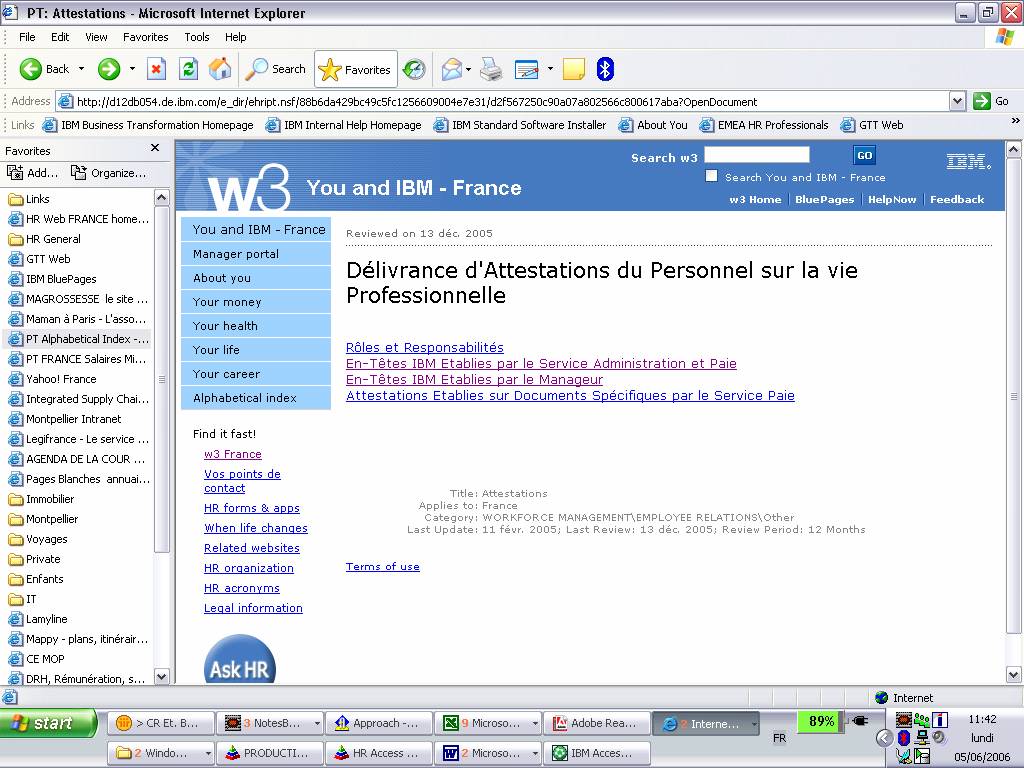Screen dimensions: 1024x768
Task: Open Terms of use link
Action: pyautogui.click(x=383, y=567)
